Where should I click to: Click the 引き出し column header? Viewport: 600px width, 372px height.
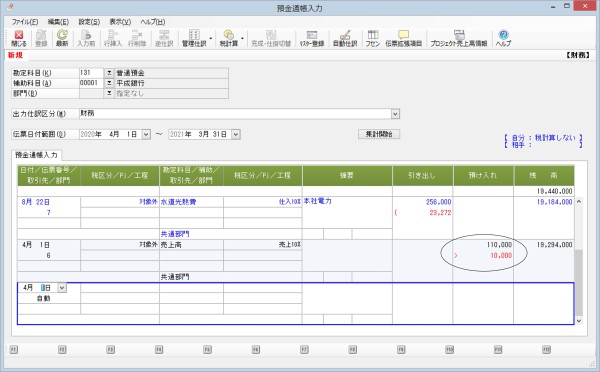tap(423, 176)
